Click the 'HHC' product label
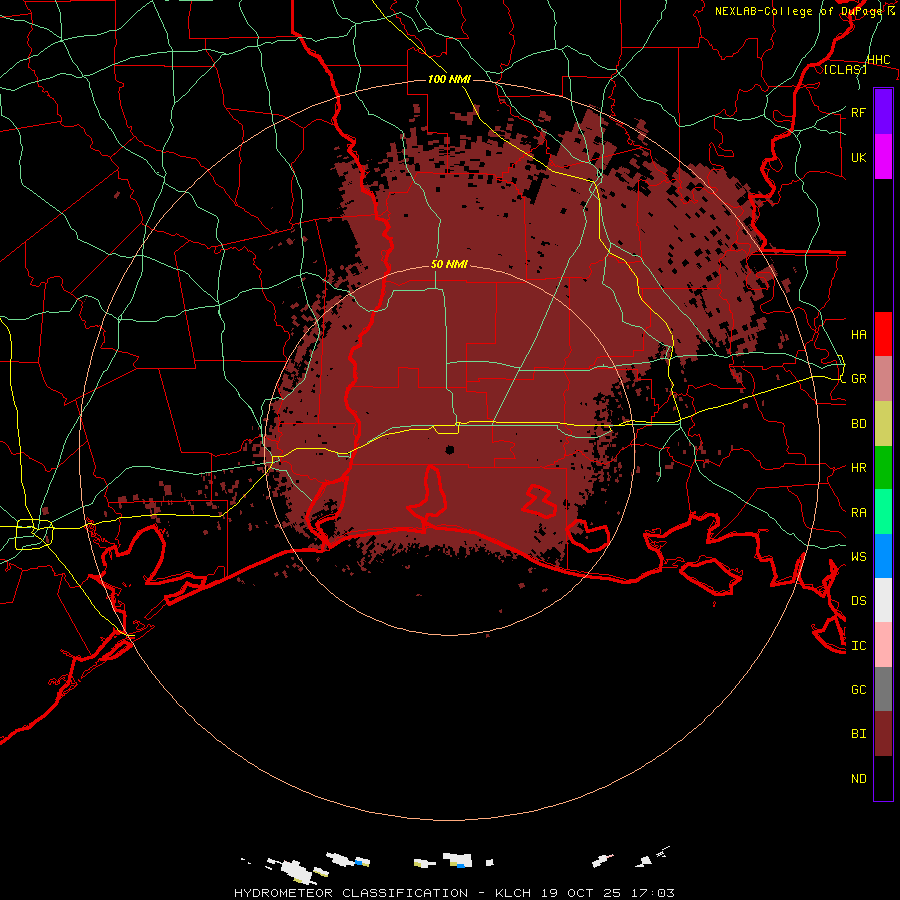Image resolution: width=900 pixels, height=900 pixels. point(879,60)
